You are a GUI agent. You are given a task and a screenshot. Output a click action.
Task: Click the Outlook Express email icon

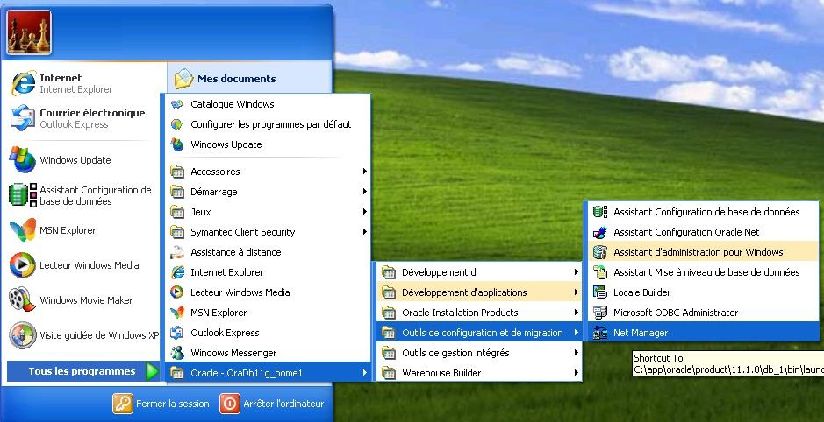pyautogui.click(x=23, y=118)
